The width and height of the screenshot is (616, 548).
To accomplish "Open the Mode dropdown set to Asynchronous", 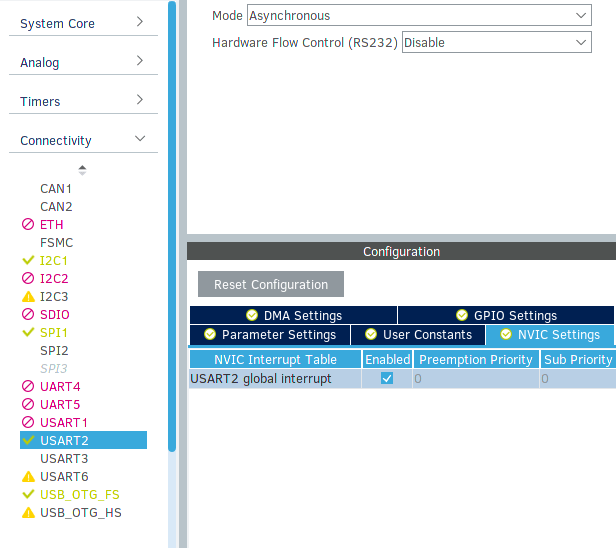I will coord(419,16).
